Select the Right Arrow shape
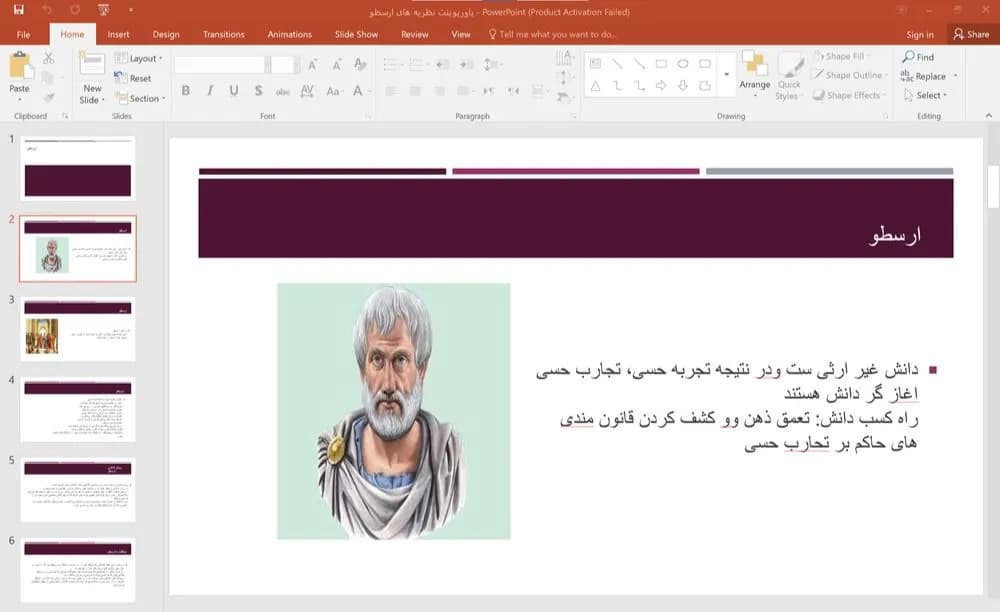Screen dimensions: 1000x612 pos(661,85)
